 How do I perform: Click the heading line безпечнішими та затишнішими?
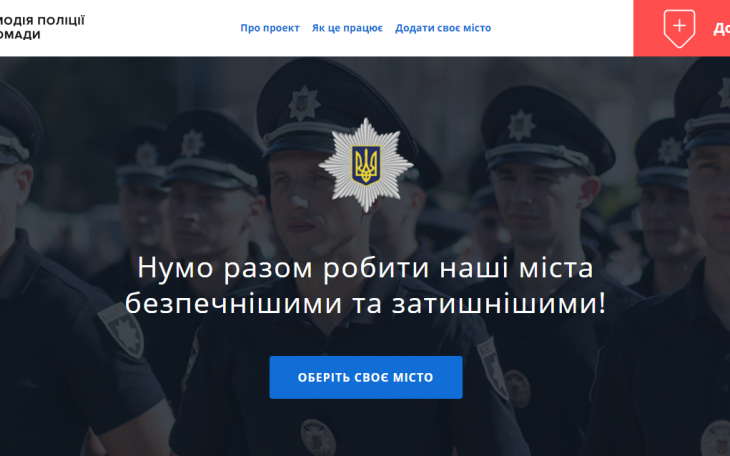tap(365, 304)
